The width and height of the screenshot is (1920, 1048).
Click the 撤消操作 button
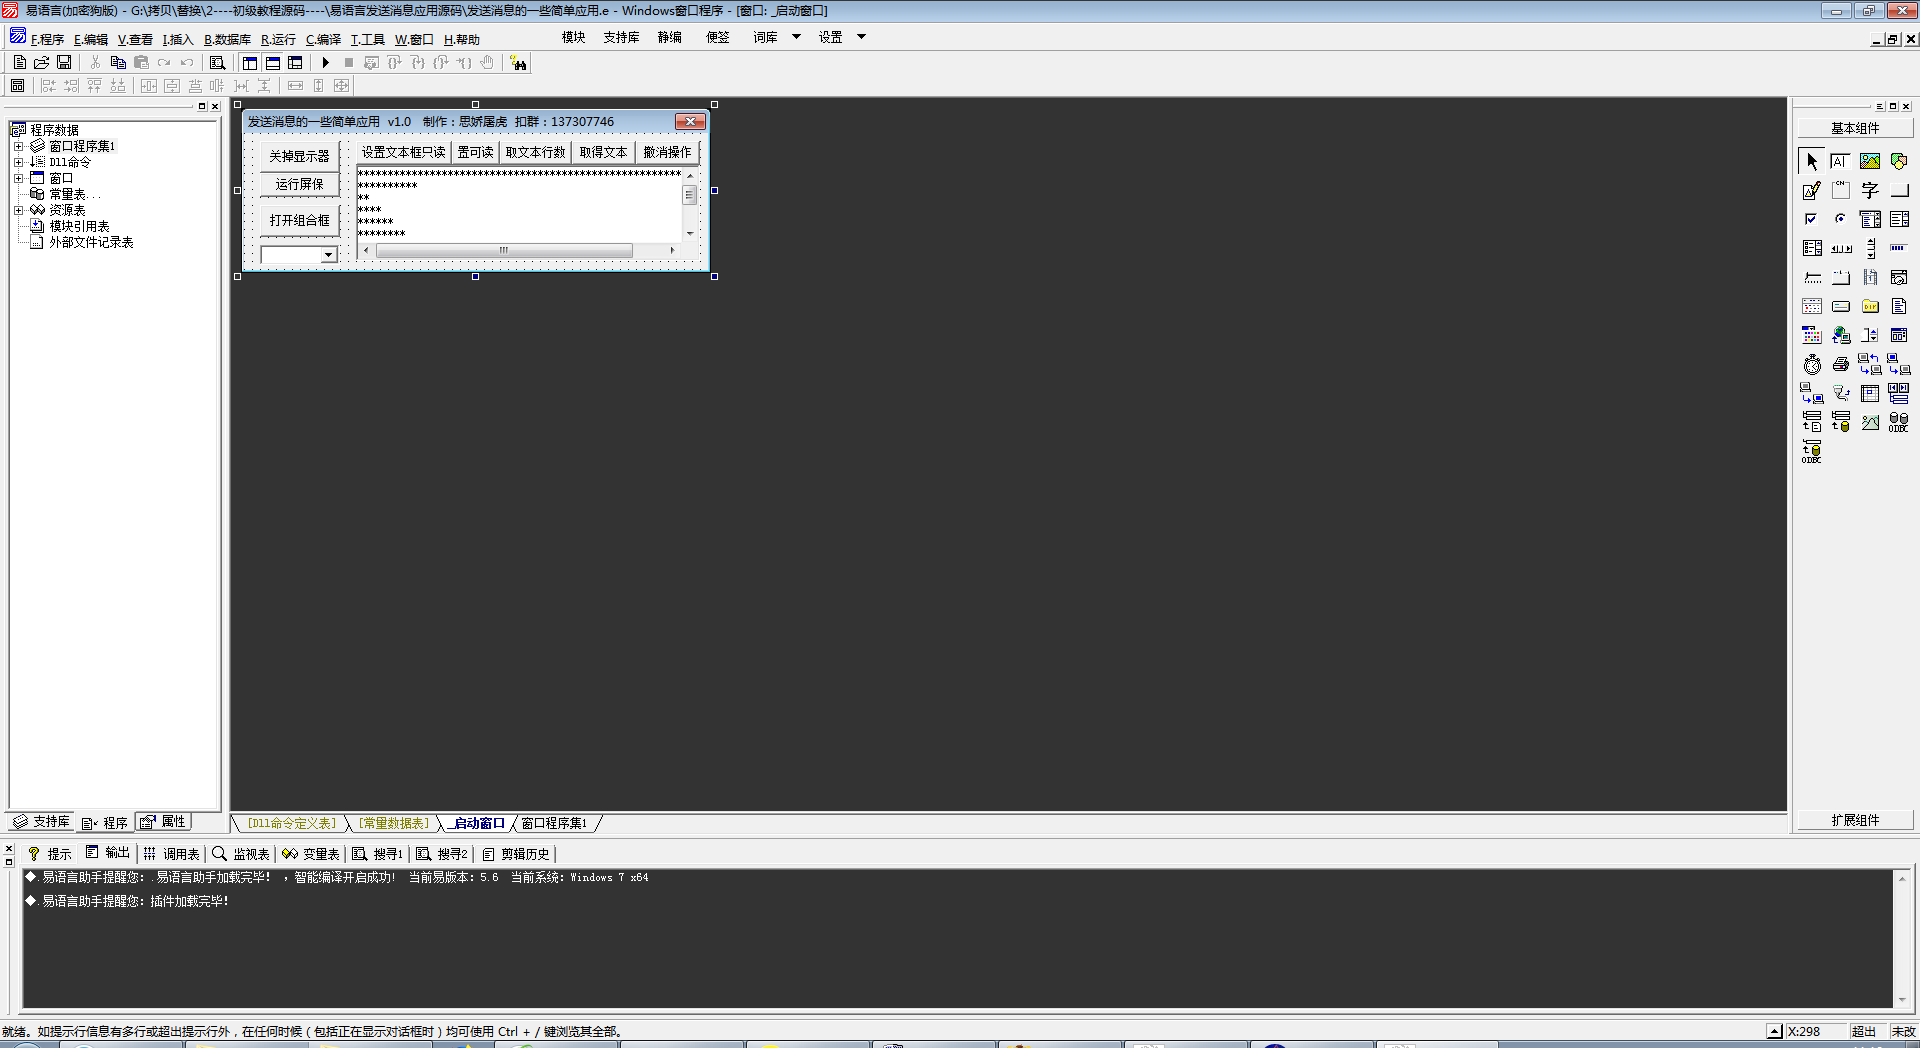(x=667, y=152)
